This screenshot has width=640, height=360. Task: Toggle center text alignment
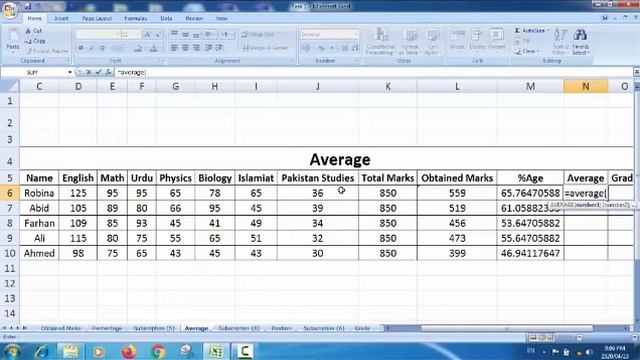pos(185,48)
